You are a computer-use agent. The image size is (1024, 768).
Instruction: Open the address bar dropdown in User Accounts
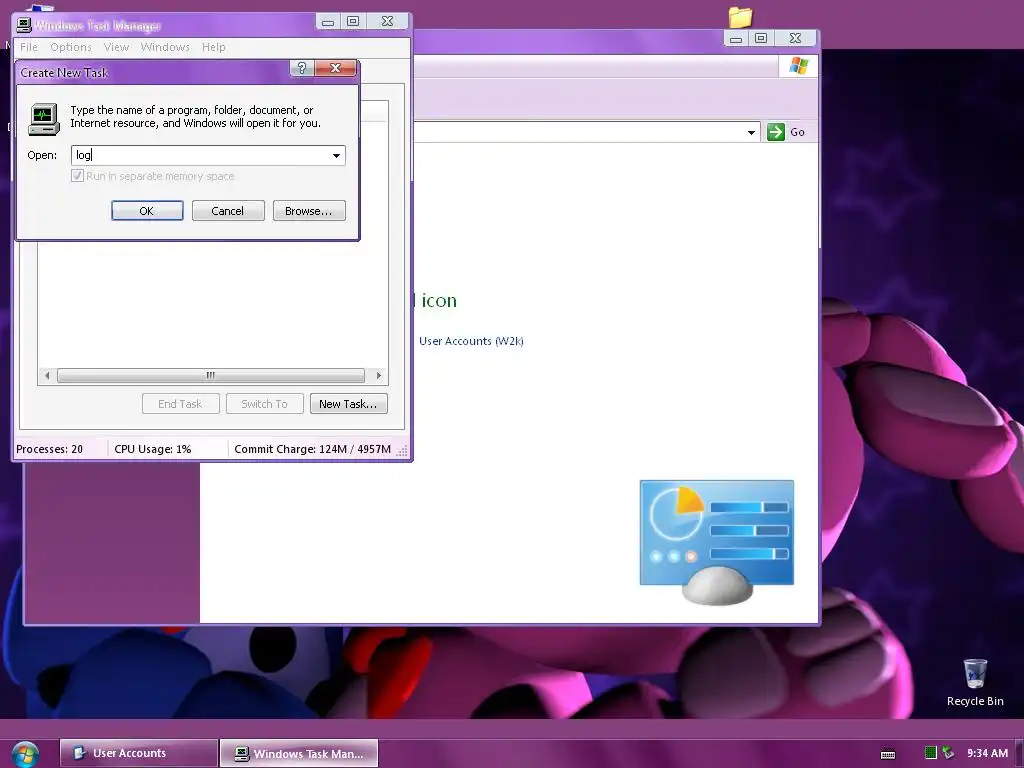pyautogui.click(x=752, y=133)
